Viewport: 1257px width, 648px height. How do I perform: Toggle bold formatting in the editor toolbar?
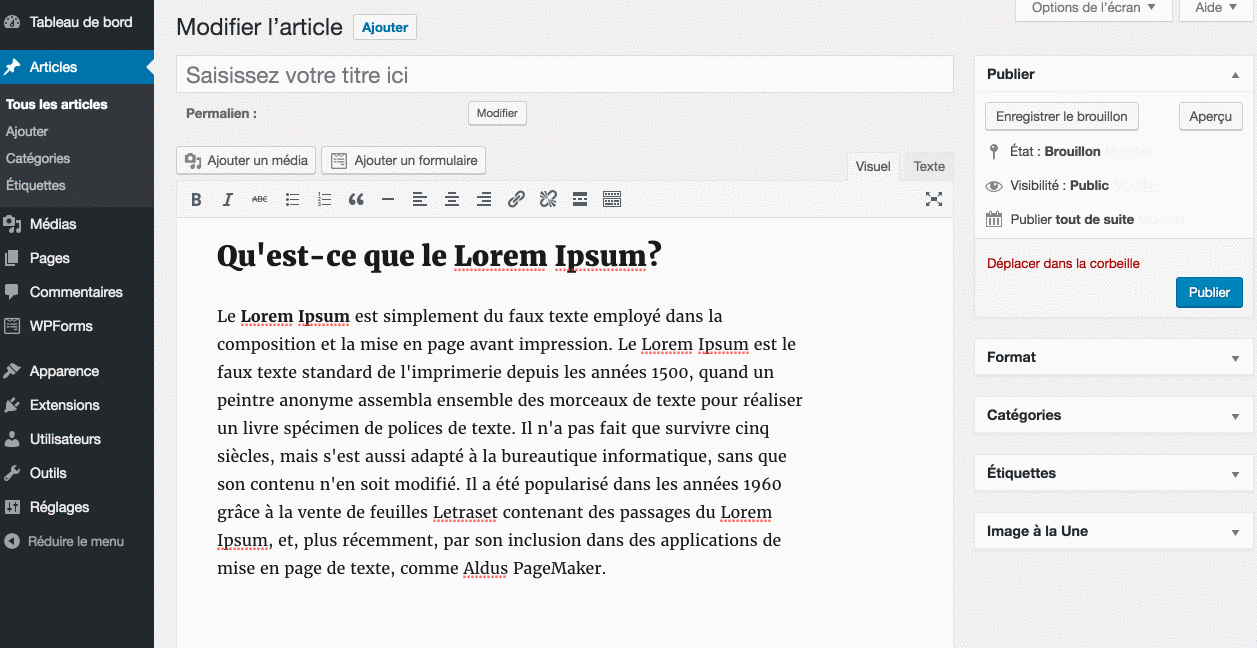coord(196,200)
